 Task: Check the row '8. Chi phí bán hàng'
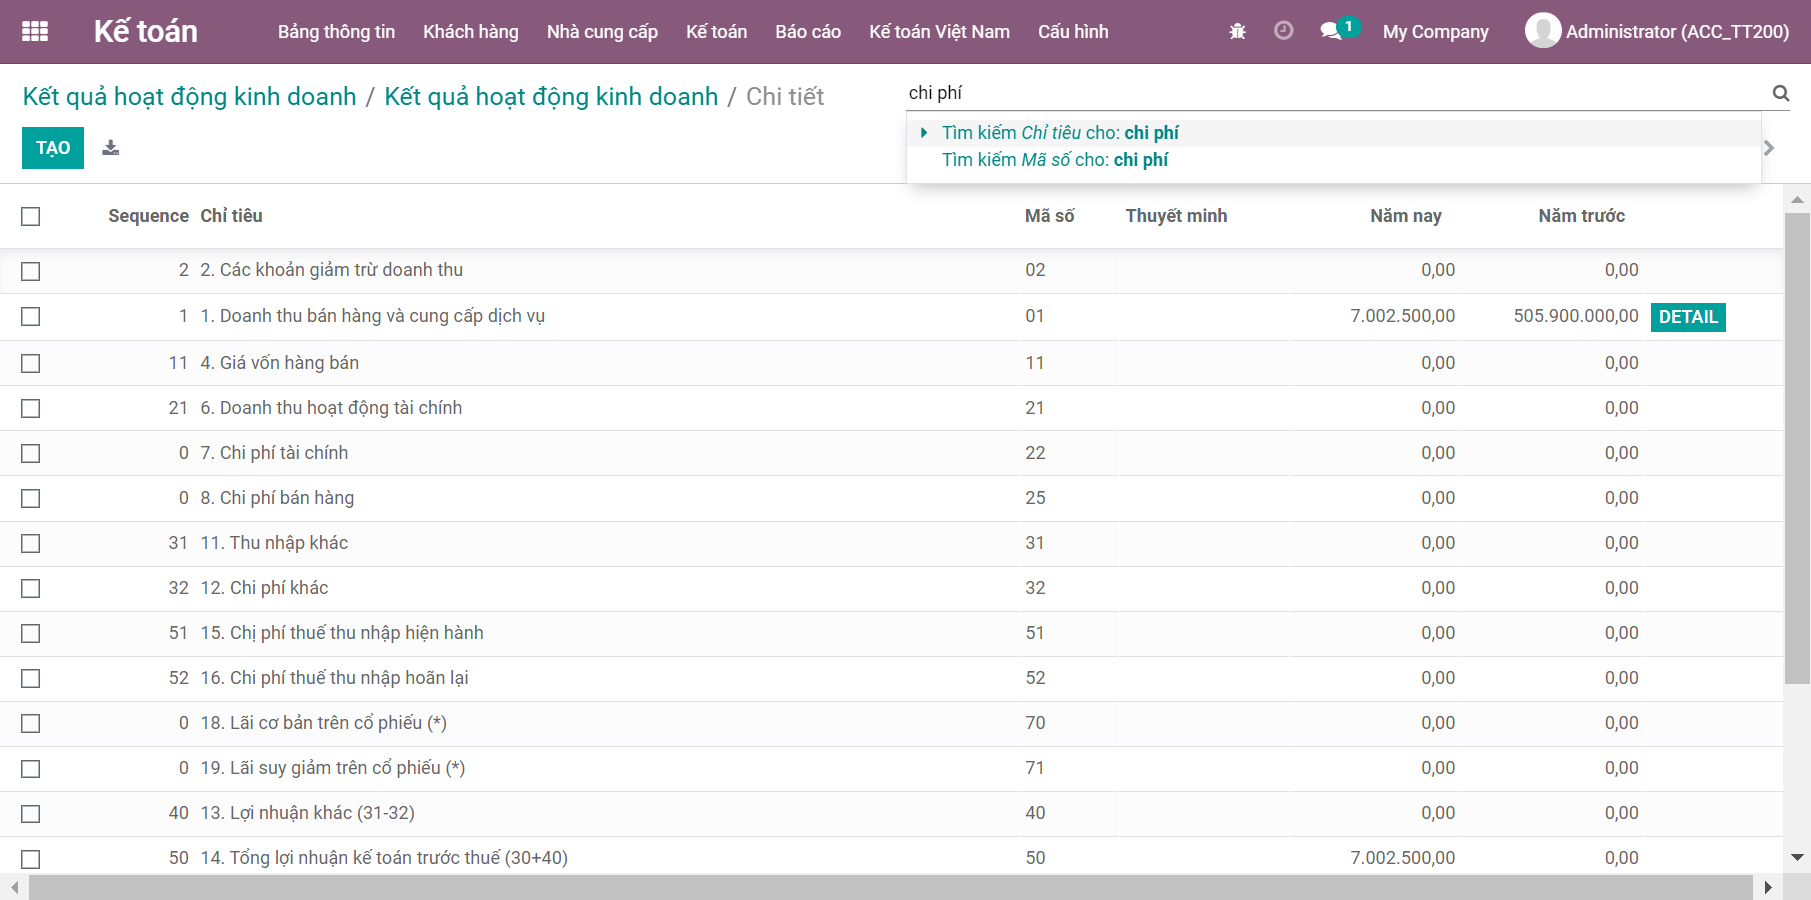(x=31, y=499)
